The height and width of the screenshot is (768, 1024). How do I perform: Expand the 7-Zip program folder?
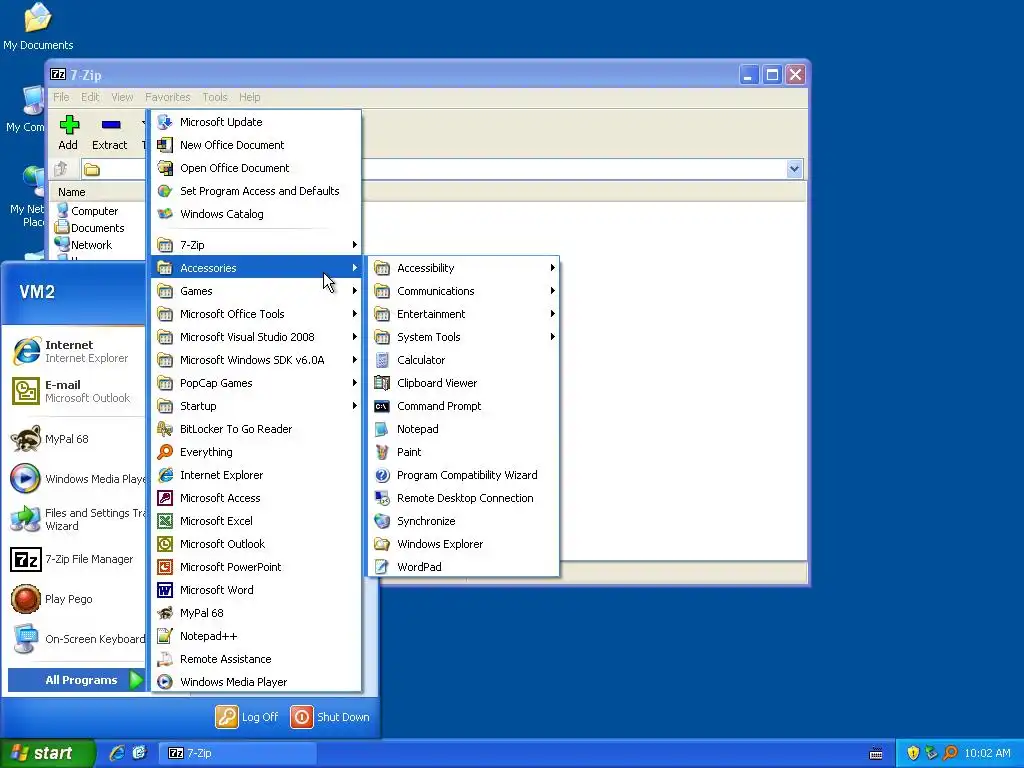pos(256,245)
